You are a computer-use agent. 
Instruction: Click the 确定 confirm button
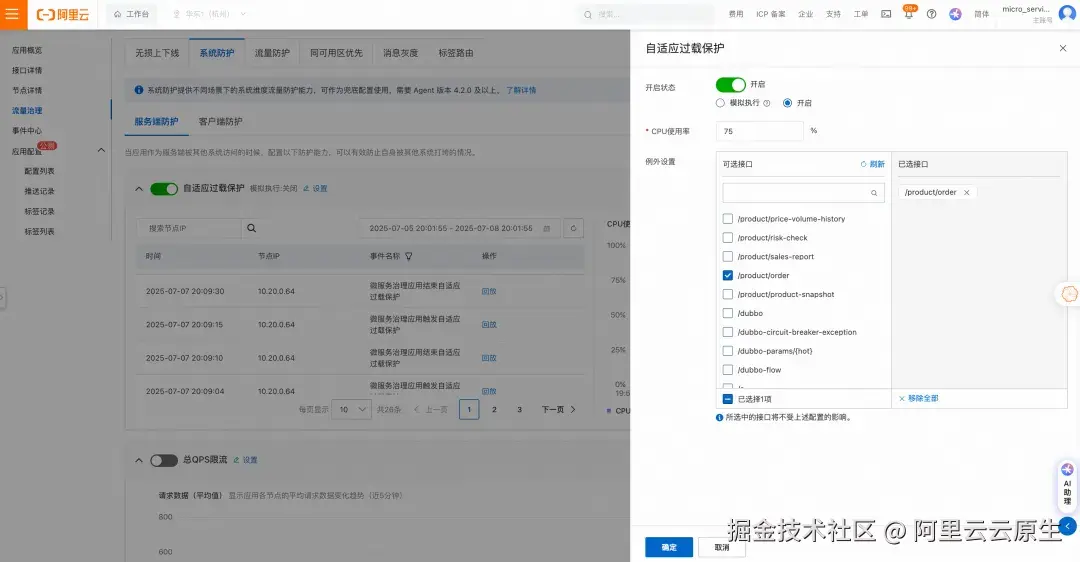point(669,547)
